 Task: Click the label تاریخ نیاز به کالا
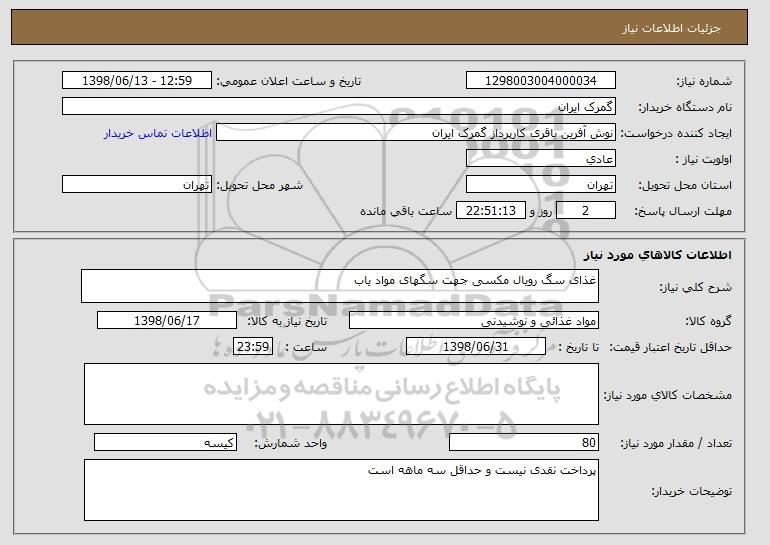click(287, 321)
